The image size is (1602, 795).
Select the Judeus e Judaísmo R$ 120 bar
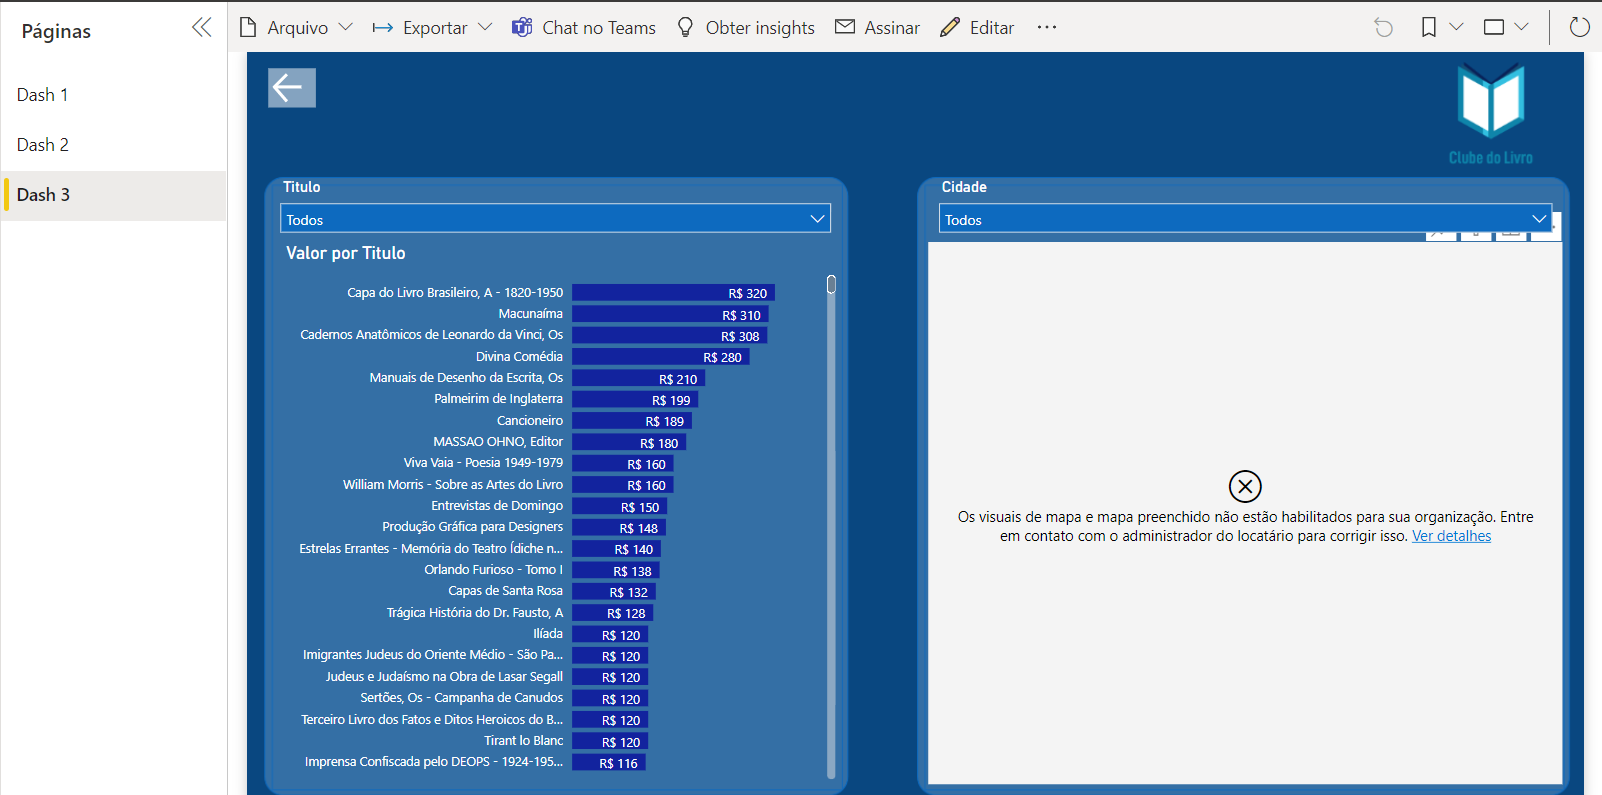pyautogui.click(x=610, y=677)
